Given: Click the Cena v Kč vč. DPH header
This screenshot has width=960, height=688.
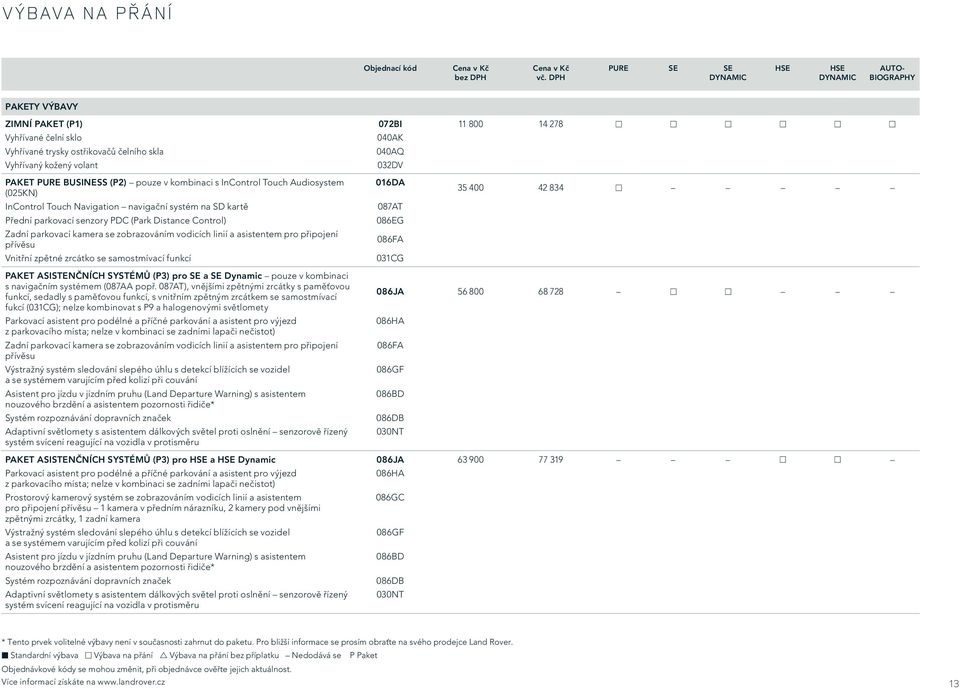Looking at the screenshot, I should tap(550, 73).
